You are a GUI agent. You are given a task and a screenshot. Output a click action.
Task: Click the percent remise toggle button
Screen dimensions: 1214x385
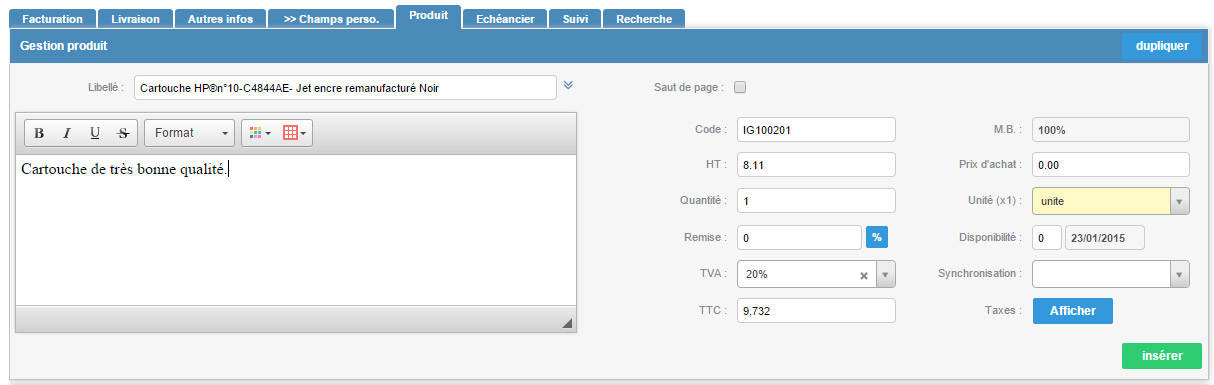click(x=876, y=237)
